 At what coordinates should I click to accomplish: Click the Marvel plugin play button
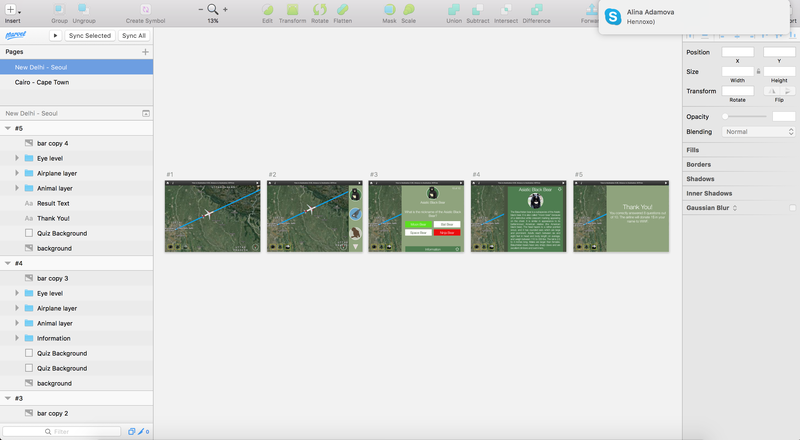pyautogui.click(x=55, y=35)
